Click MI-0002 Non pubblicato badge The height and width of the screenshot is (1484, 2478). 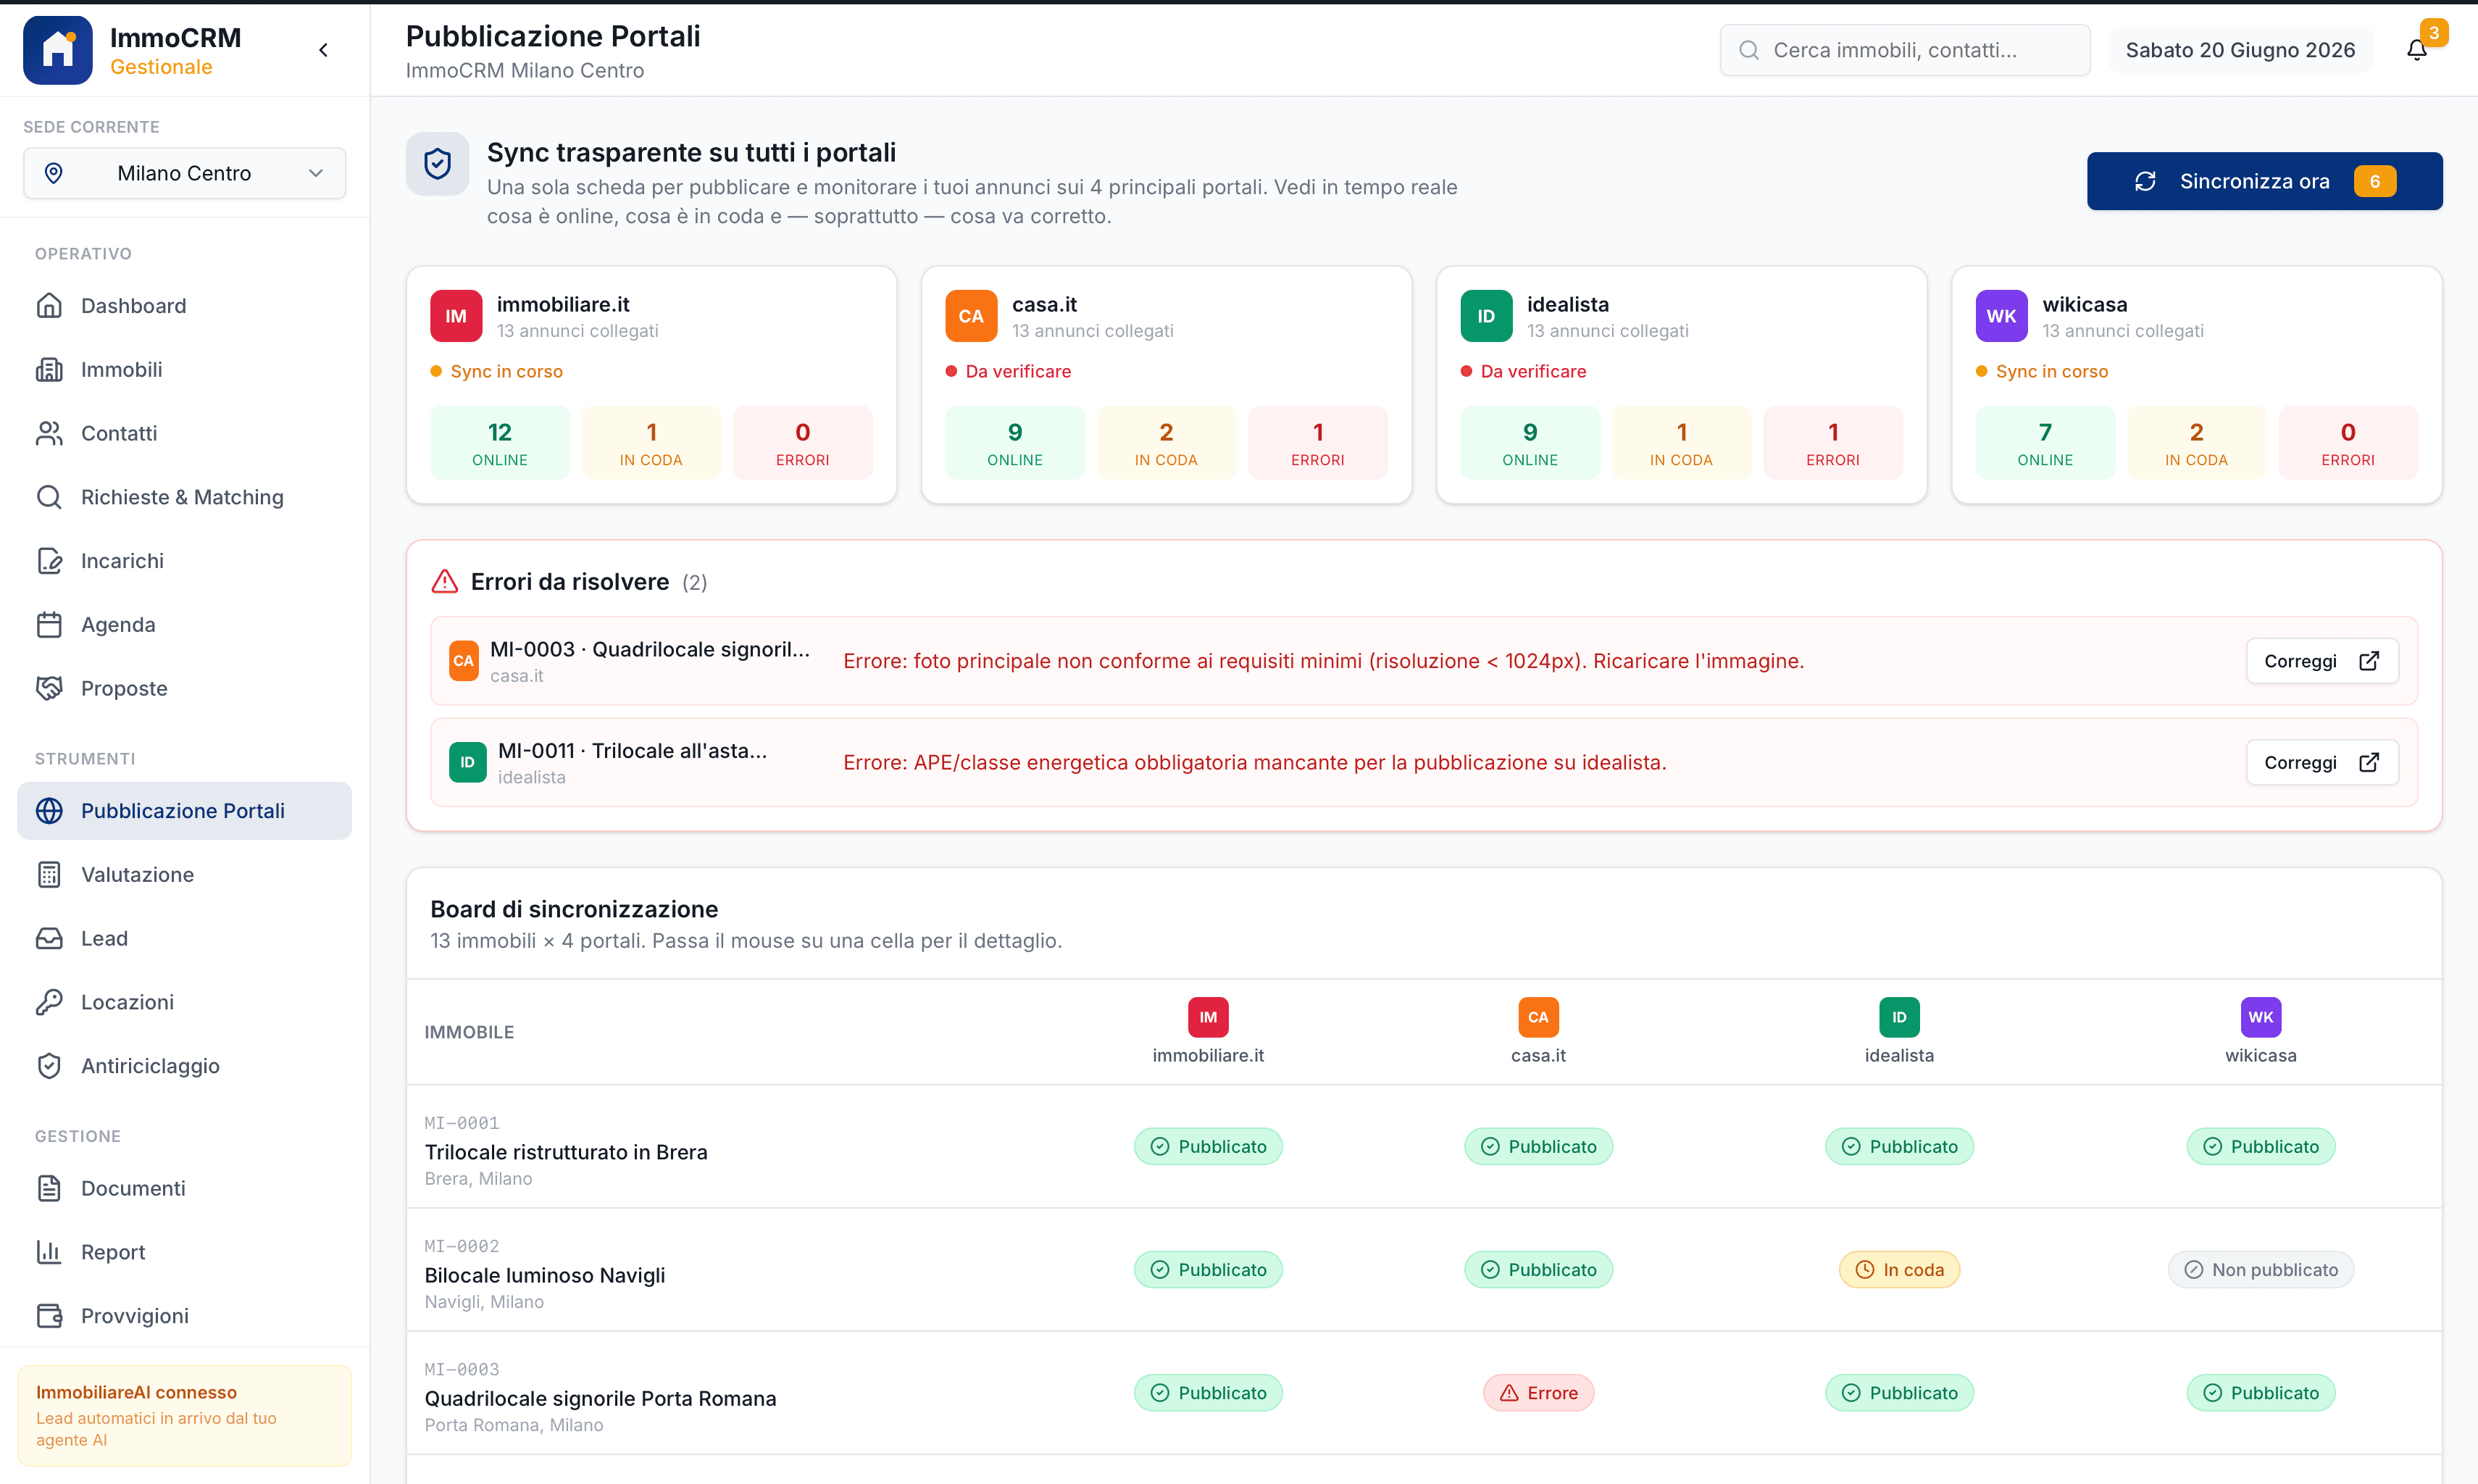[2260, 1270]
